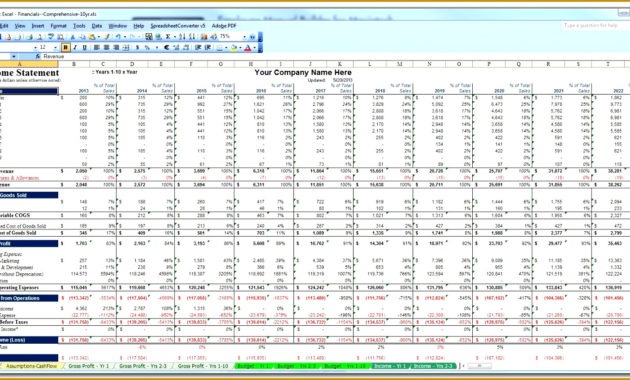Open the Format menu
Screen dimensions: 630x380
coord(58,26)
